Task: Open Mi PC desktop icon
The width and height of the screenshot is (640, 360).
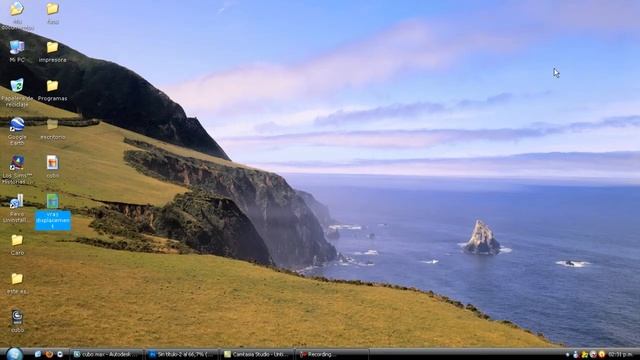Action: 17,51
